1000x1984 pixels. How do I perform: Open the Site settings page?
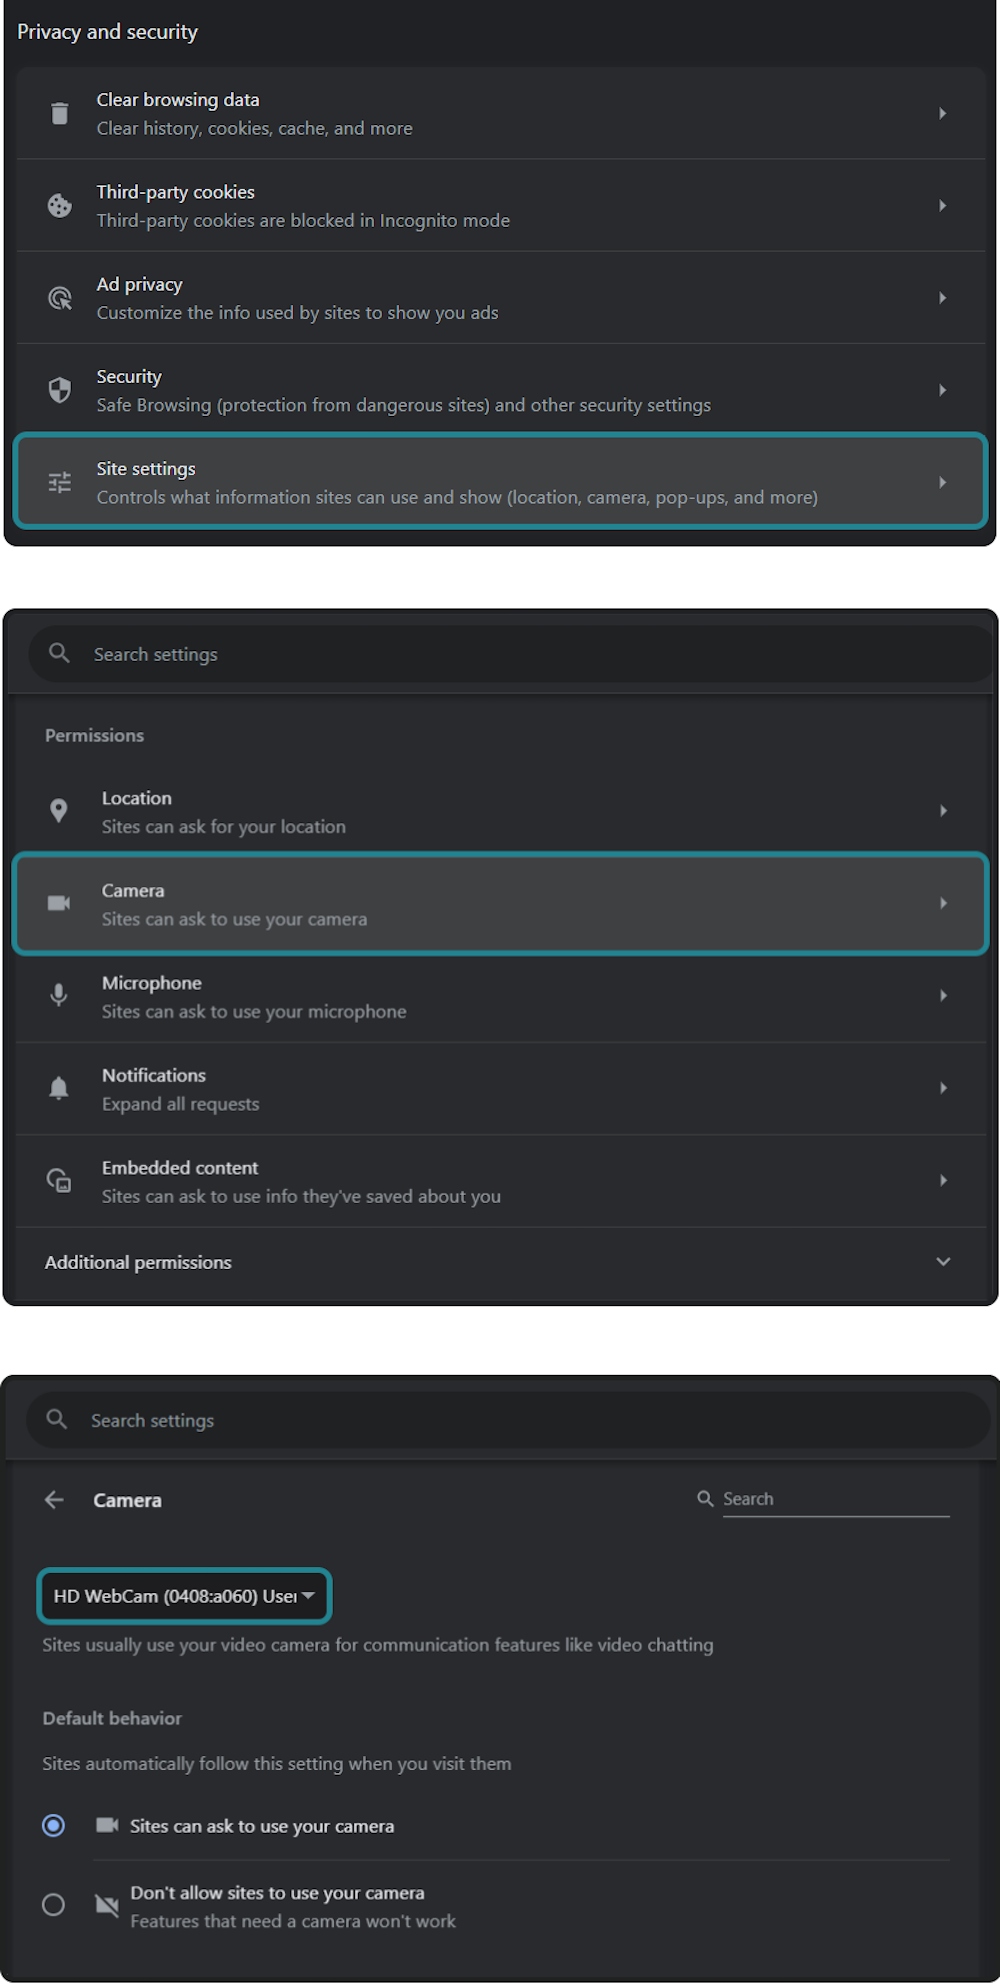coord(500,481)
